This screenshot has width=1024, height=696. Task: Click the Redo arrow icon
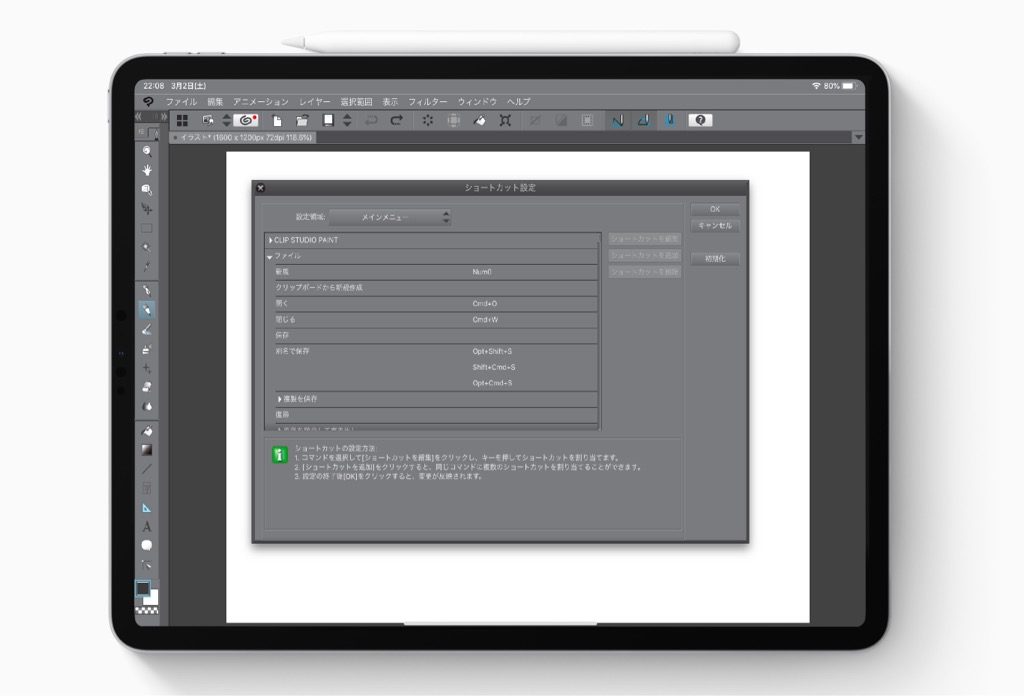click(396, 121)
